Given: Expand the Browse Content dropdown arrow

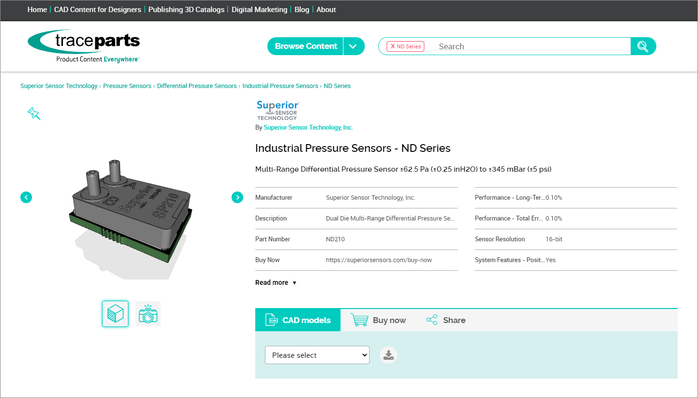Looking at the screenshot, I should (353, 46).
